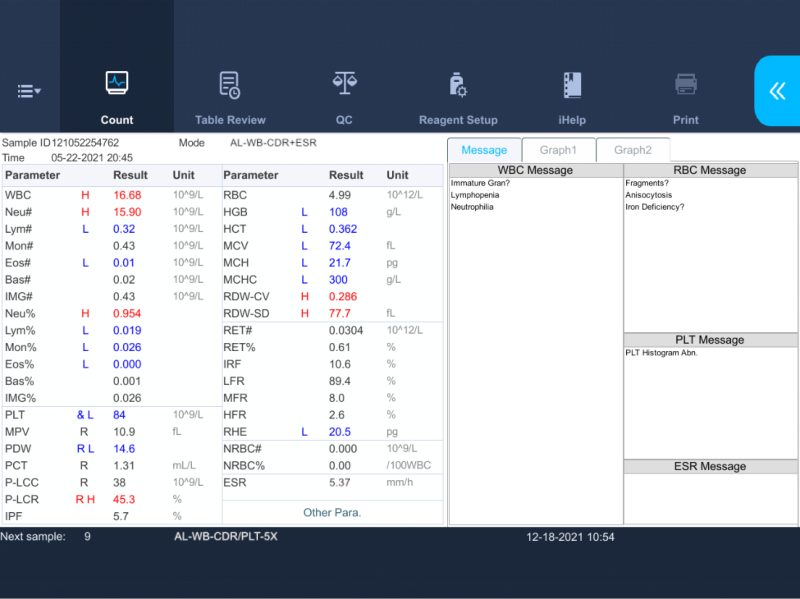
Task: Switch to the Graph2 tab
Action: click(x=633, y=150)
